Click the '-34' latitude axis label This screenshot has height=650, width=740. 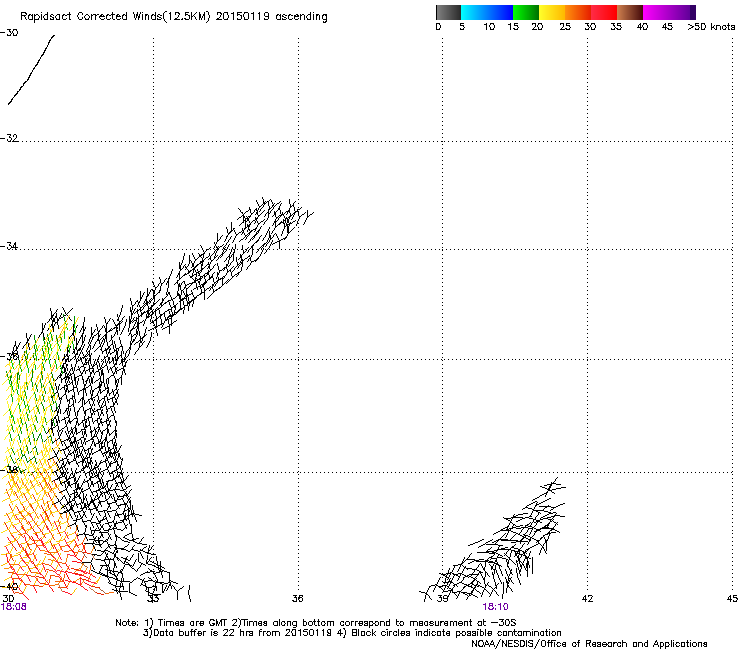point(9,246)
